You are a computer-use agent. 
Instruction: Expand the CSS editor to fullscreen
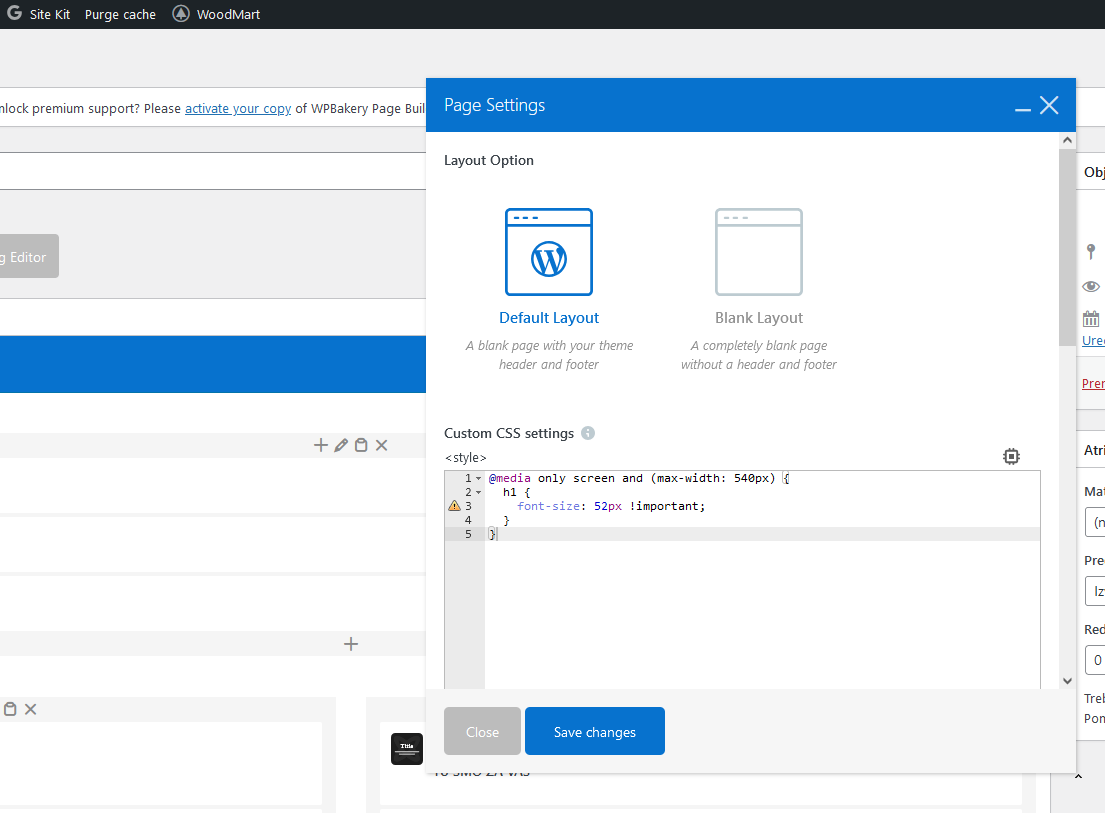[x=1011, y=457]
